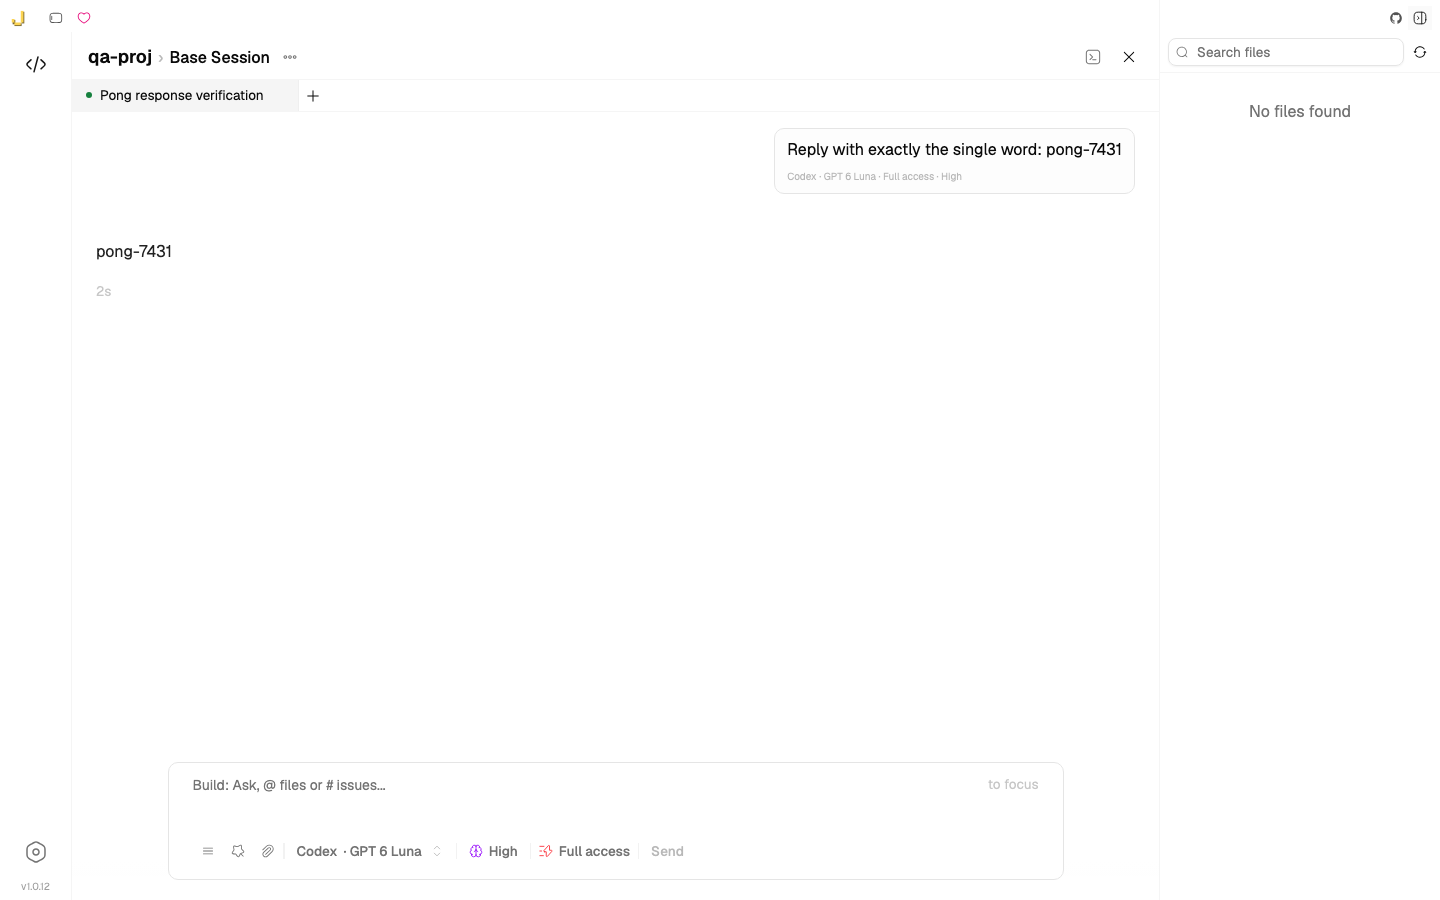Click the 2s duration label

point(104,291)
